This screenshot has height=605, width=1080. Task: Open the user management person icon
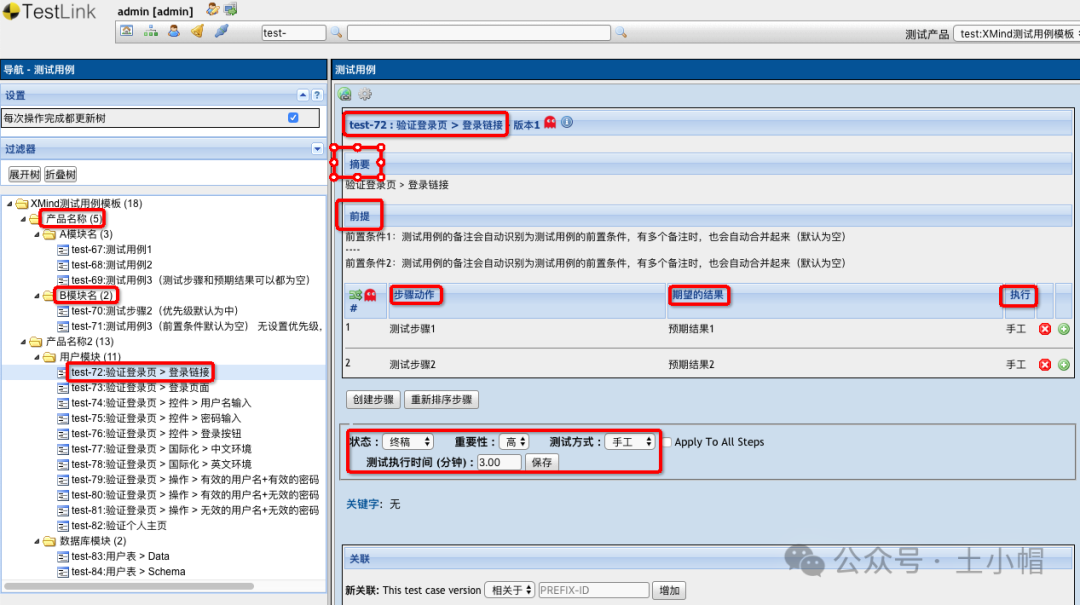click(174, 31)
